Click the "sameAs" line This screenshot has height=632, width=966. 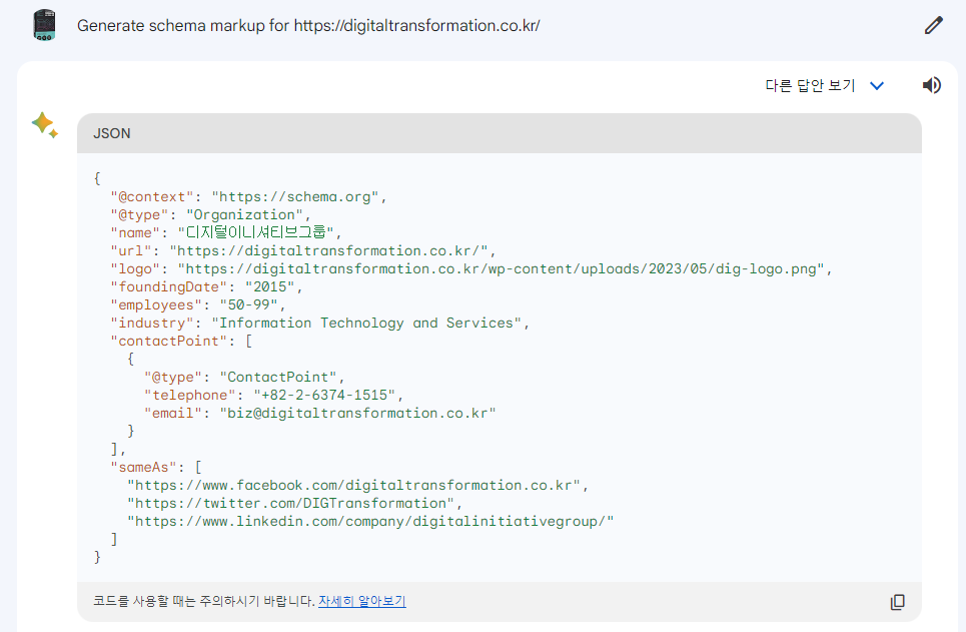156,467
